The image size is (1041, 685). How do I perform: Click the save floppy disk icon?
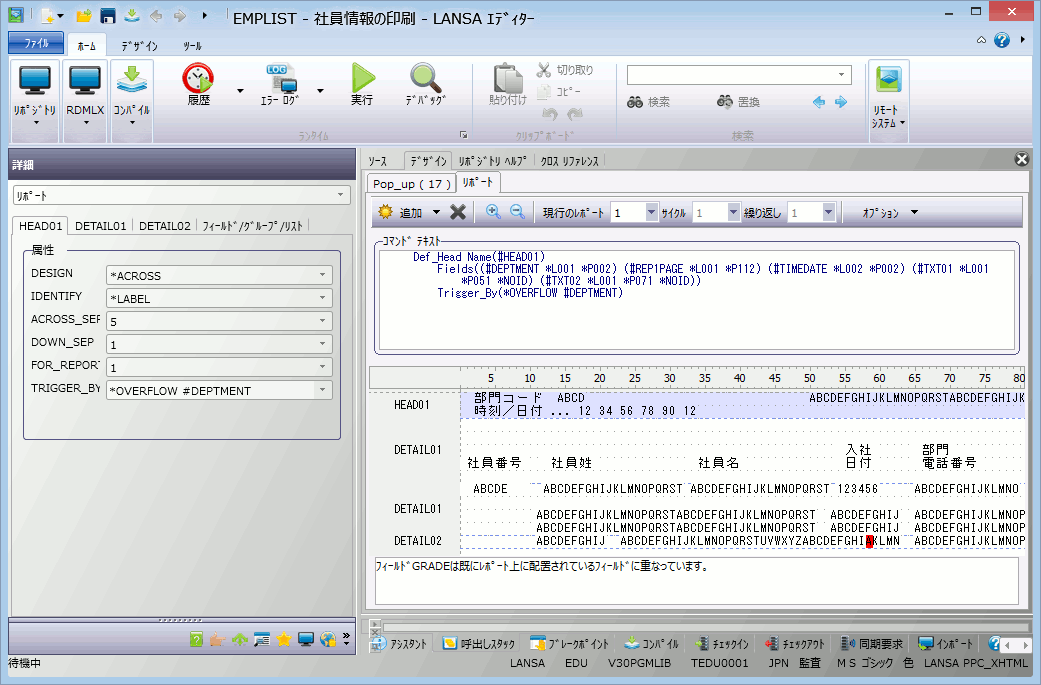[x=108, y=16]
